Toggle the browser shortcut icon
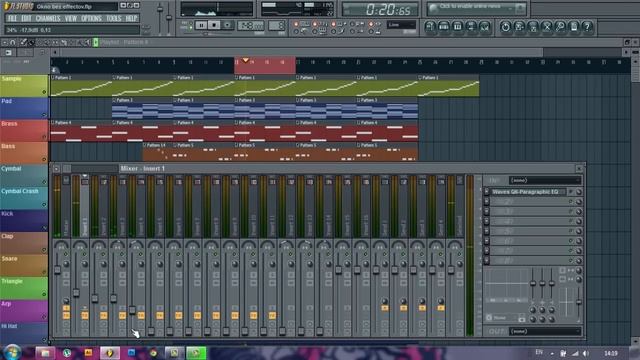The image size is (640, 360). [x=471, y=27]
